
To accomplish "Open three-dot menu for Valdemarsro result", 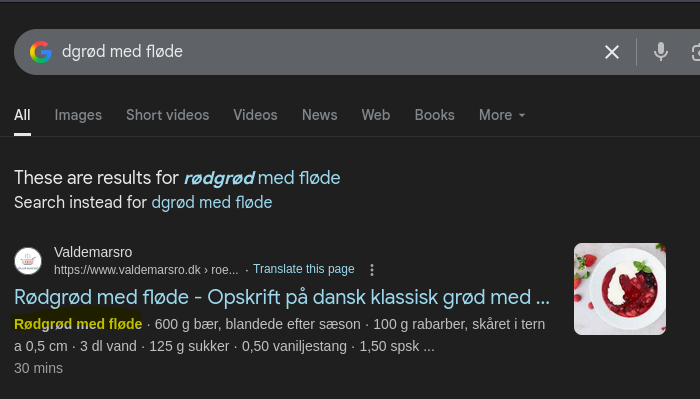I will (x=372, y=270).
